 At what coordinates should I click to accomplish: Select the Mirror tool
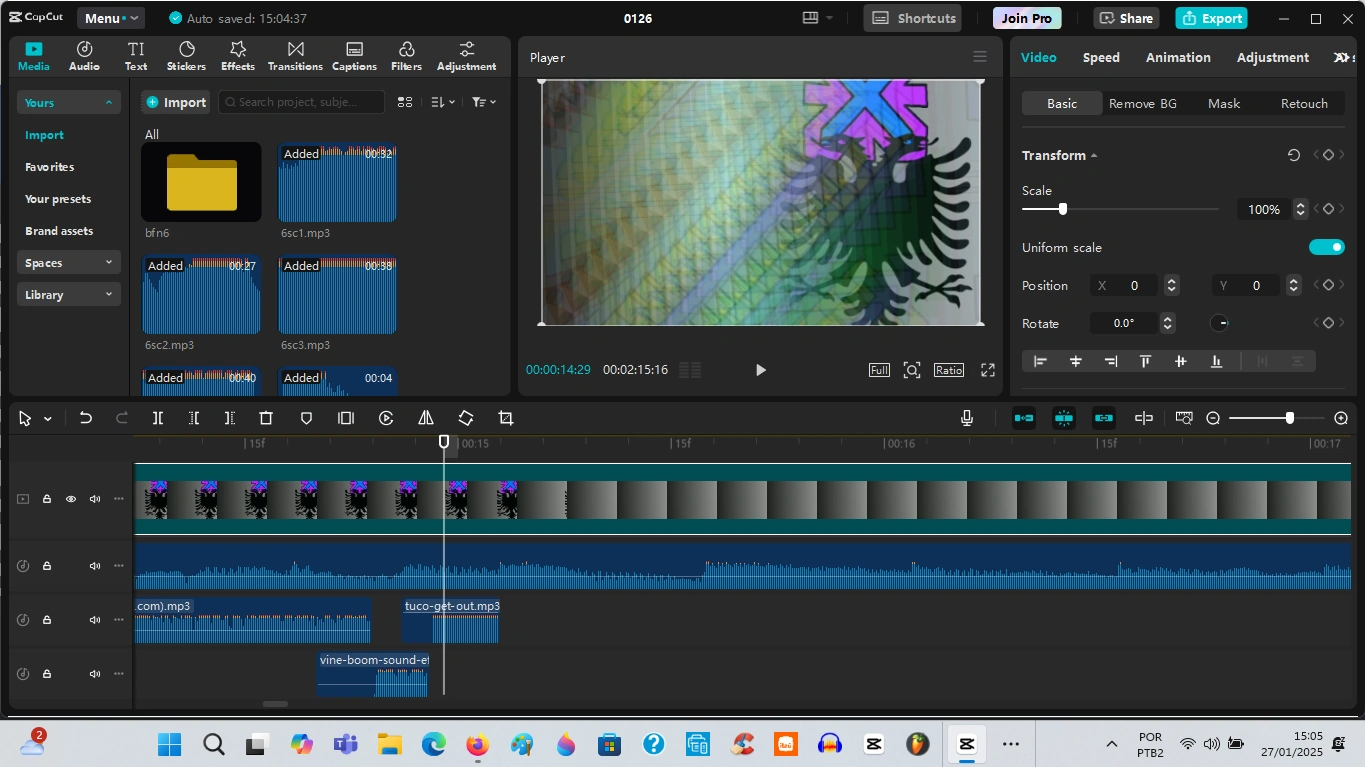coord(425,418)
